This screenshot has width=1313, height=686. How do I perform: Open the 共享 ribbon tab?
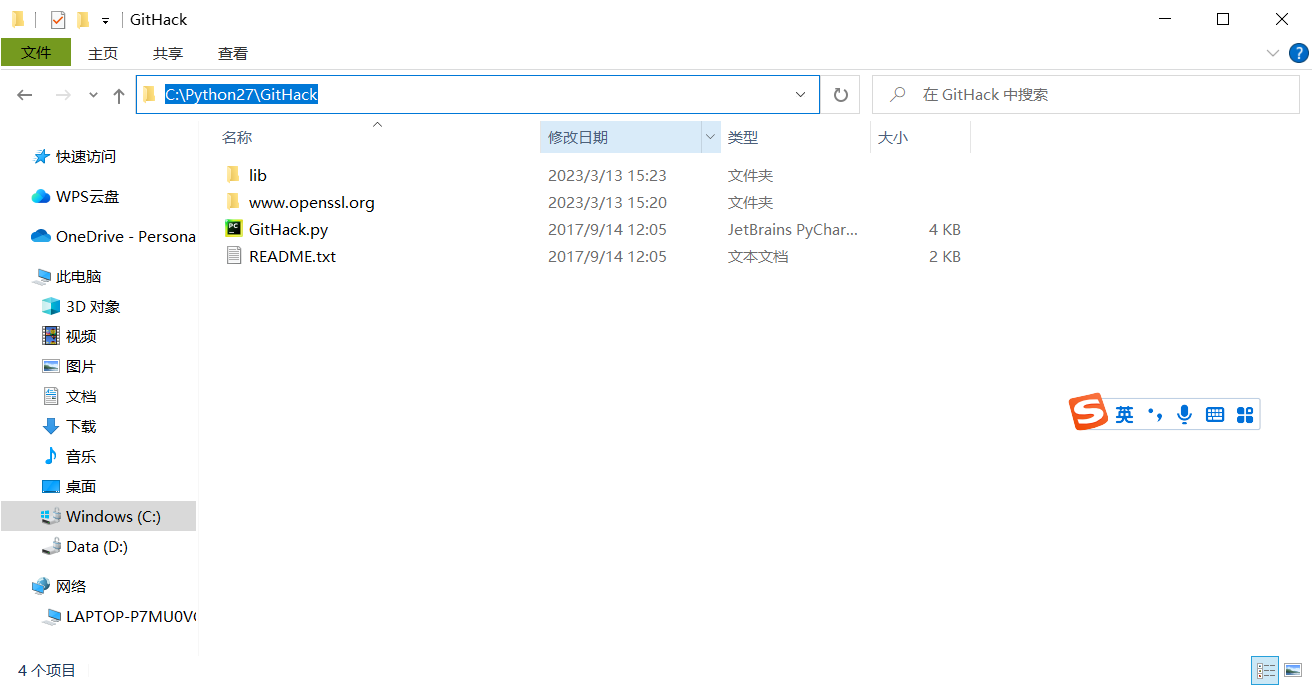[x=168, y=53]
